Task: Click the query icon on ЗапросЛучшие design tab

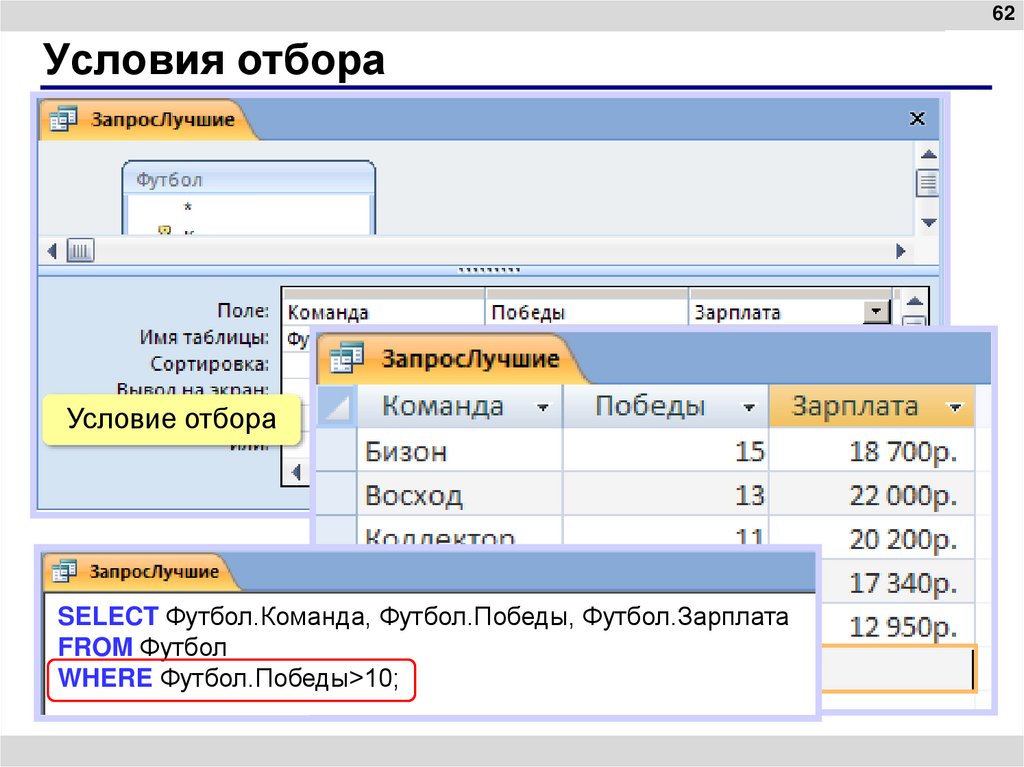Action: (62, 118)
